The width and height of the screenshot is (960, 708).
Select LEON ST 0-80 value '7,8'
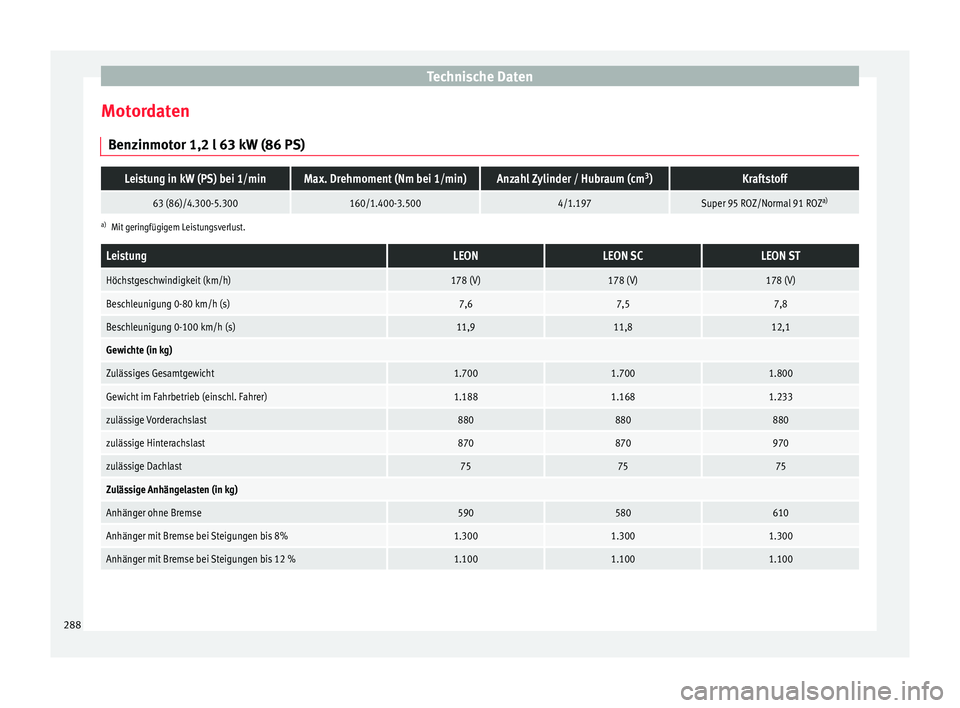(x=780, y=304)
